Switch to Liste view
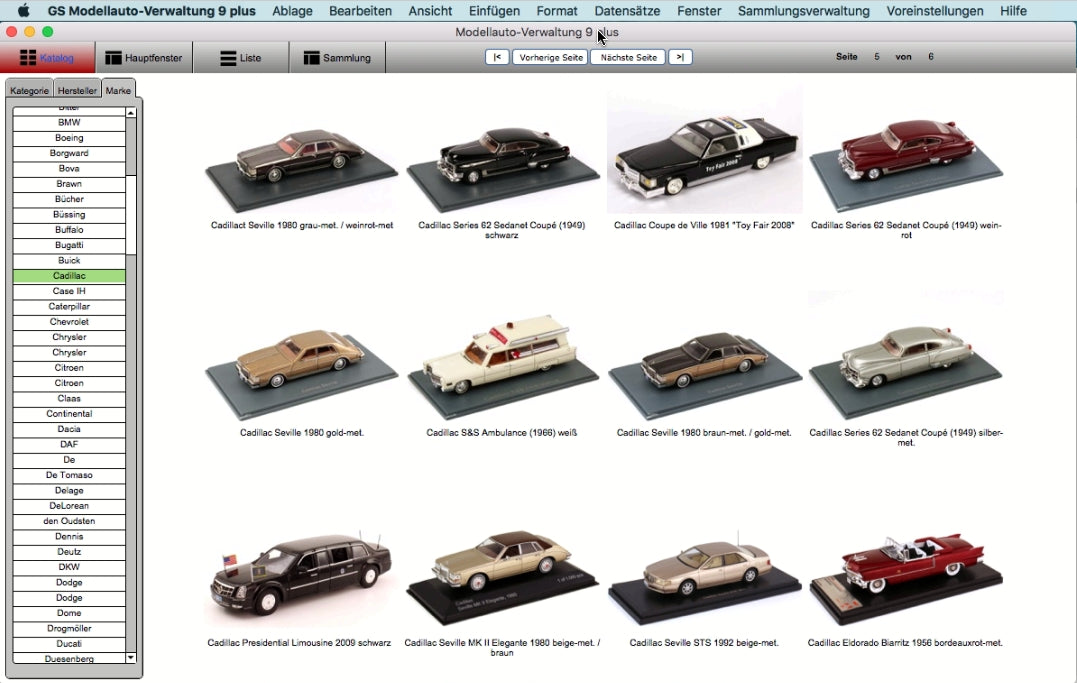This screenshot has height=683, width=1077. [240, 58]
